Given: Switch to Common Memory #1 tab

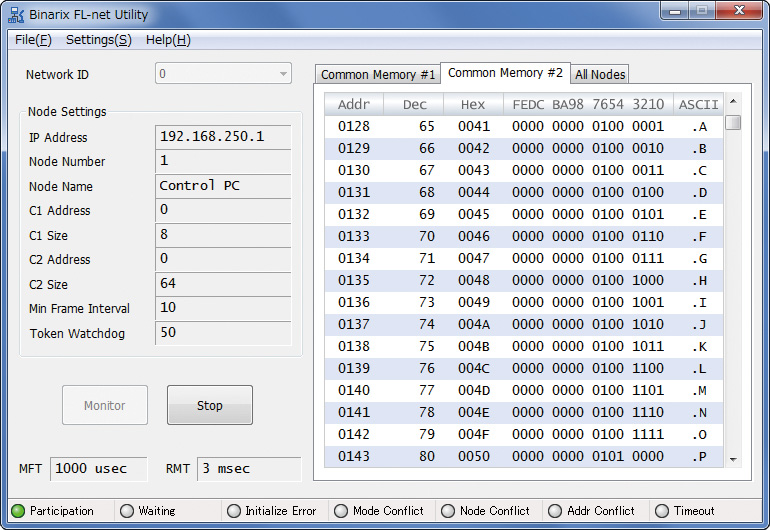Looking at the screenshot, I should [x=378, y=75].
